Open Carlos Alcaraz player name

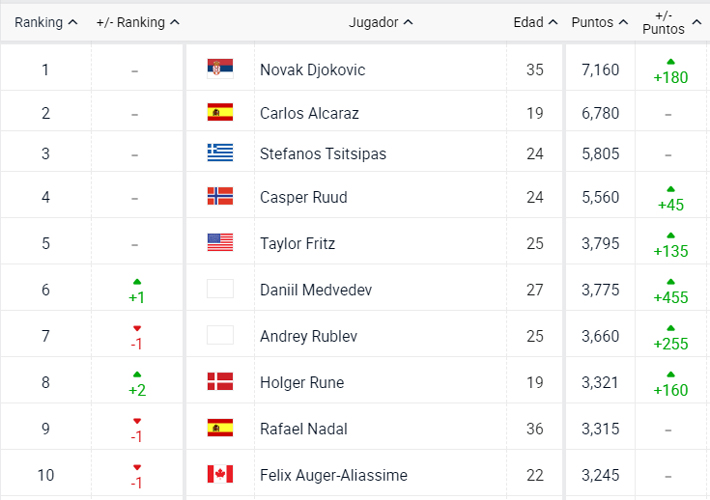click(x=309, y=113)
